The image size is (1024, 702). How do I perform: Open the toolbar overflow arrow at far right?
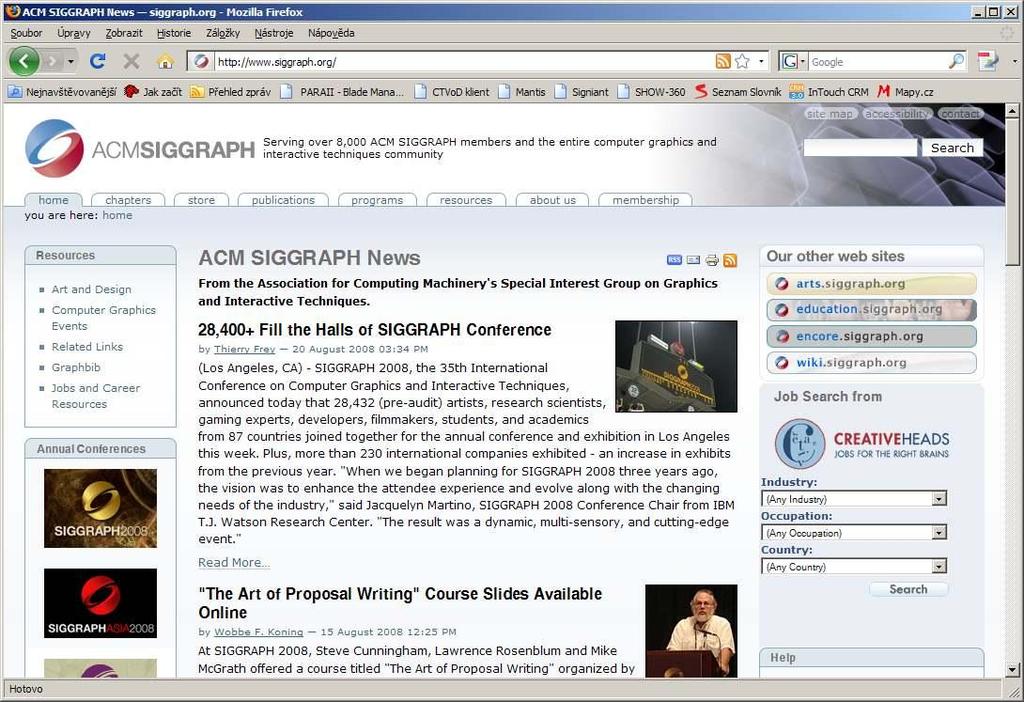click(x=1014, y=61)
